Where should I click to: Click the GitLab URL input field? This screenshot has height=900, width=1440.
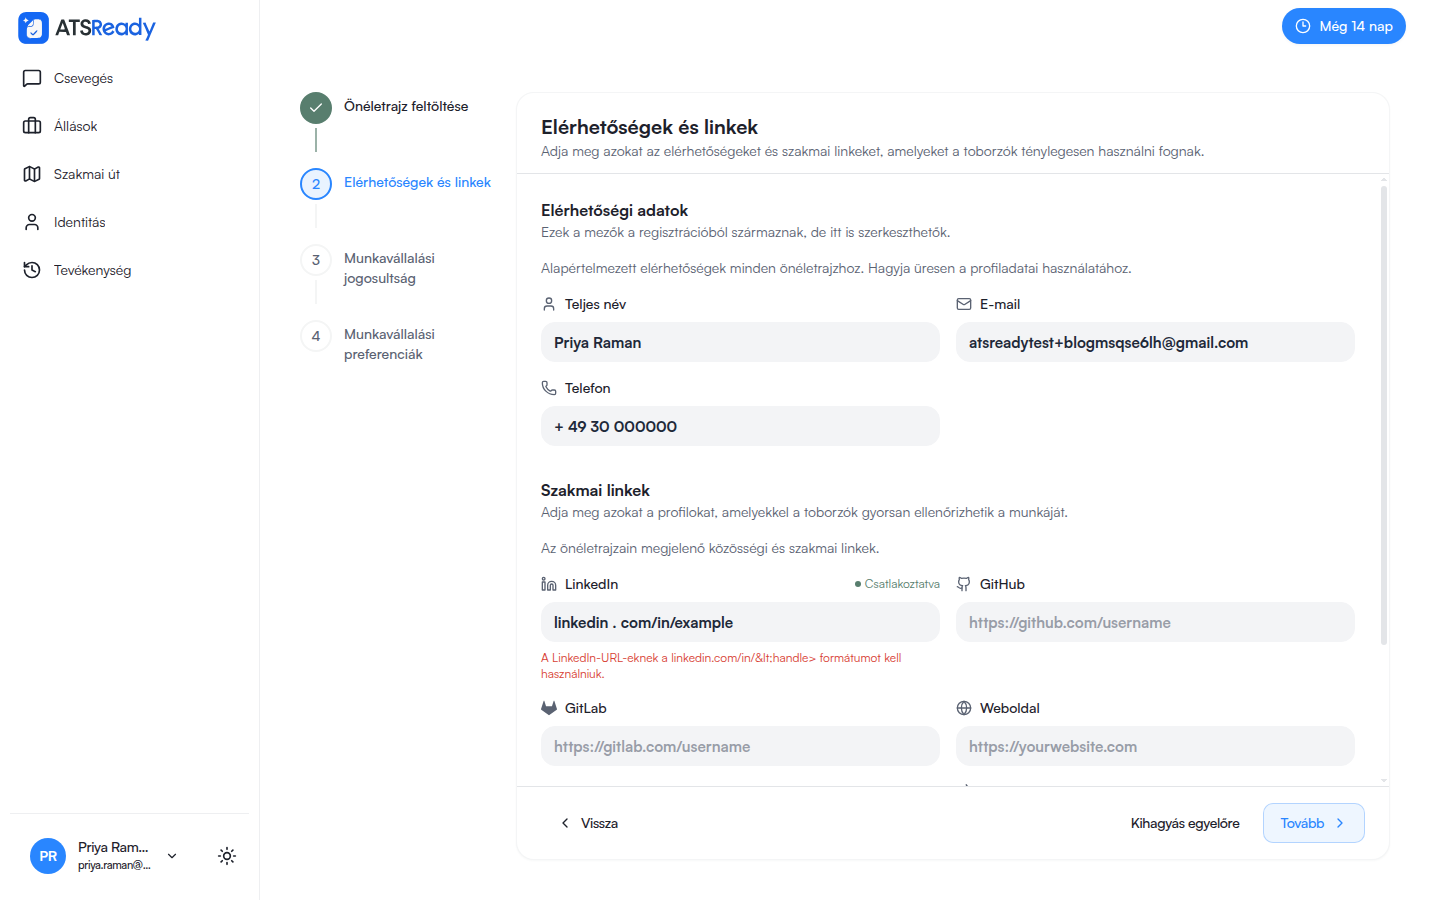pos(740,746)
